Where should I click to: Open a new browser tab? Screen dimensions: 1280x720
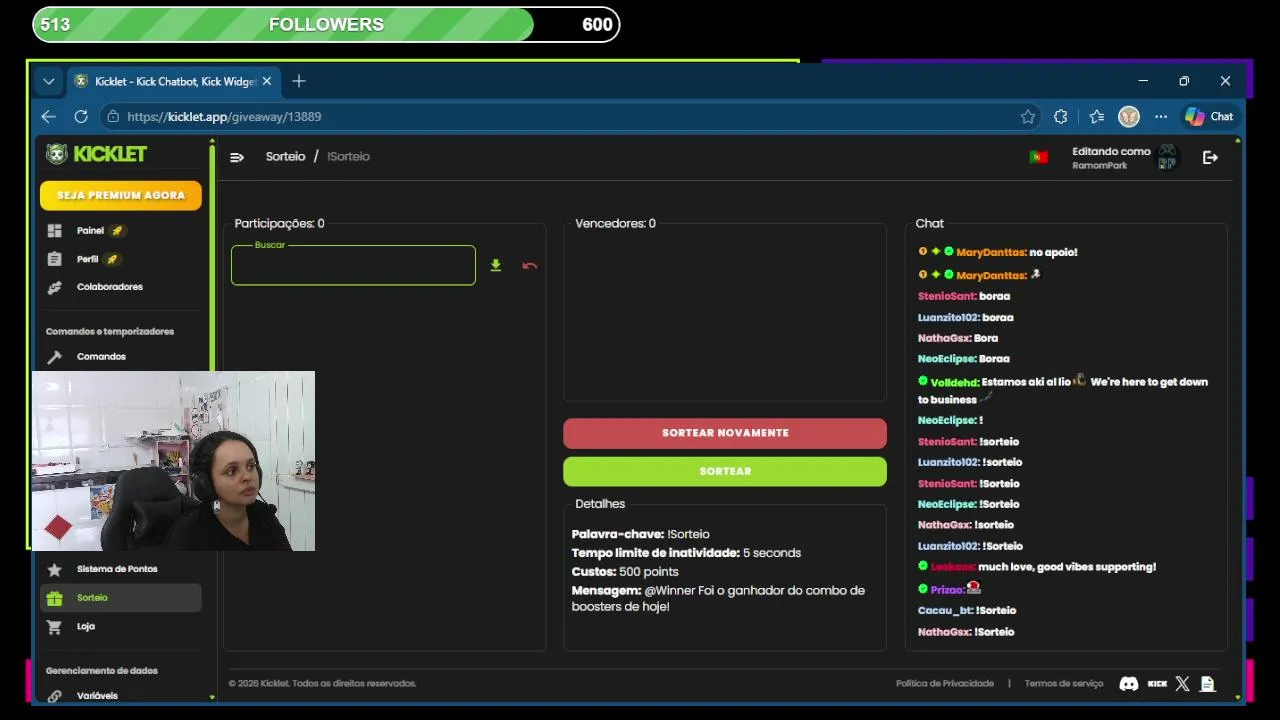point(298,81)
